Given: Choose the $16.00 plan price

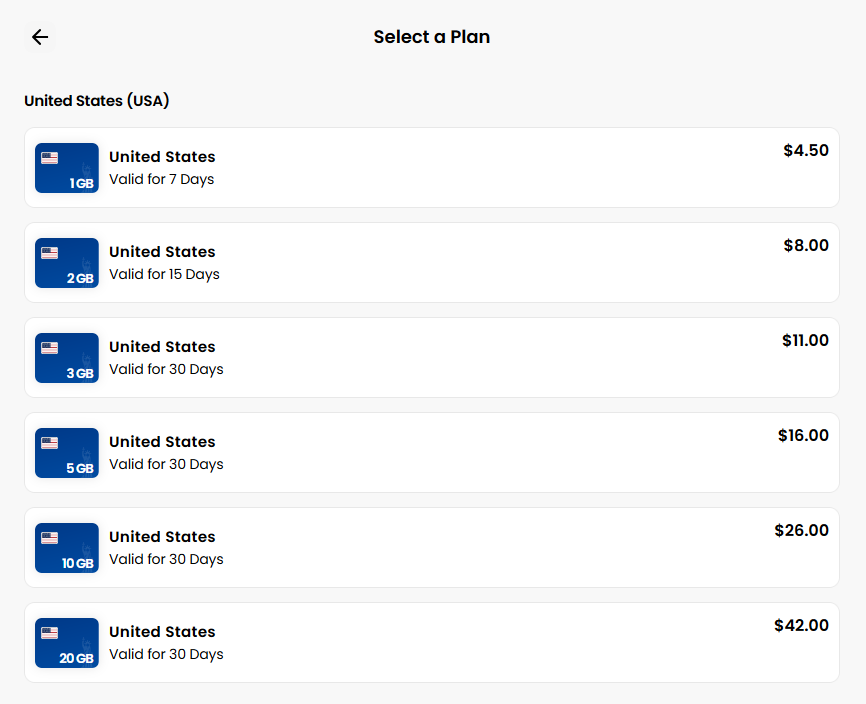Looking at the screenshot, I should [x=803, y=436].
